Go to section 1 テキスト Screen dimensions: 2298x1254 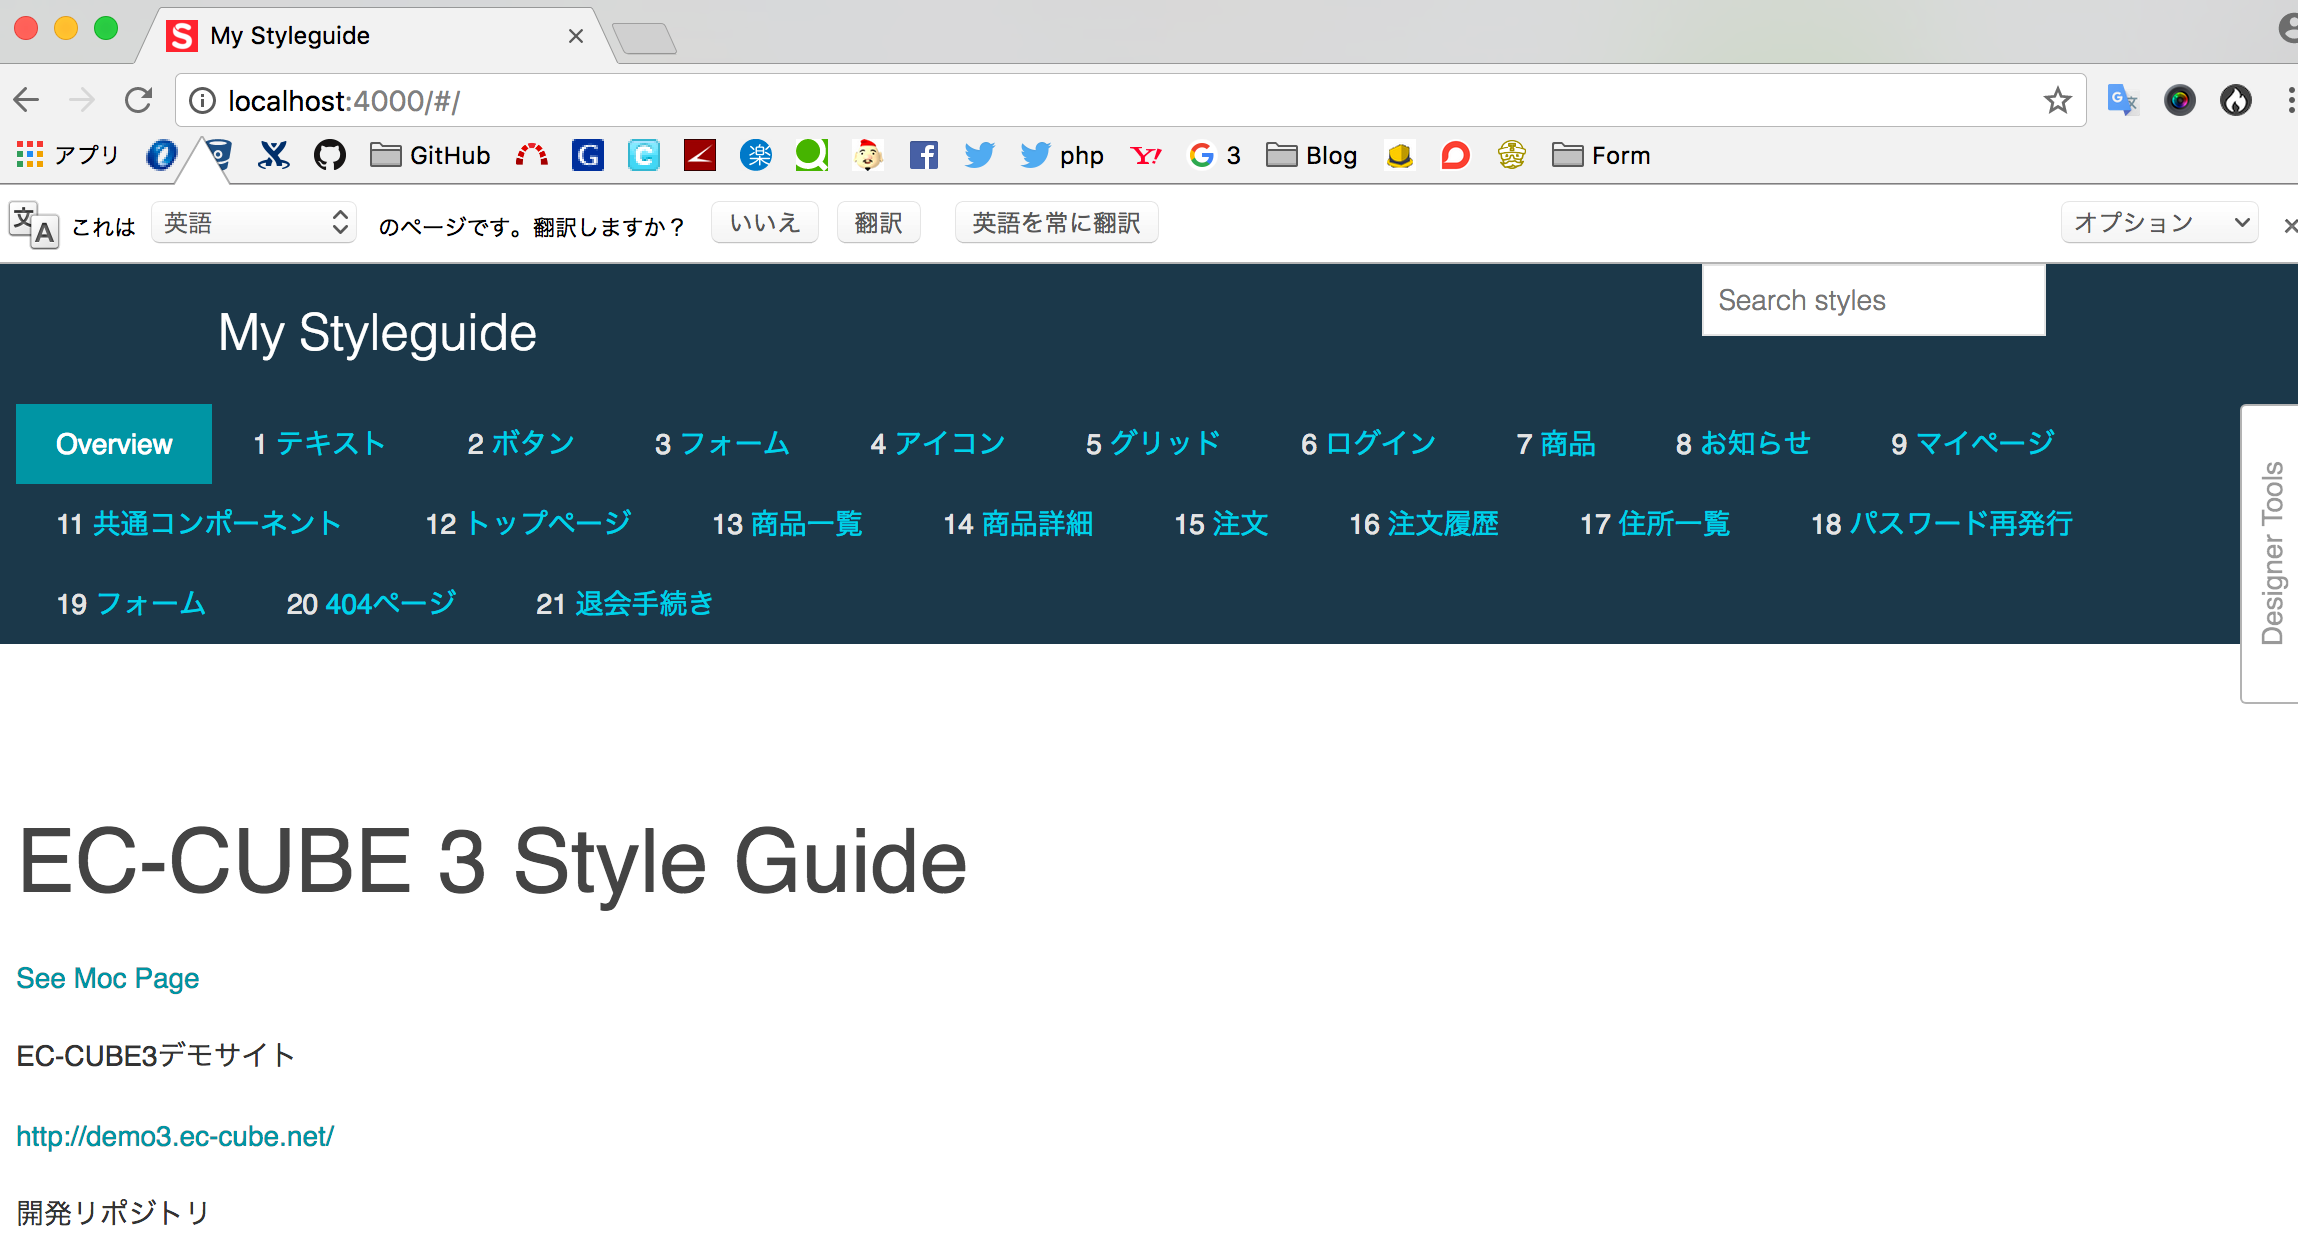(319, 444)
